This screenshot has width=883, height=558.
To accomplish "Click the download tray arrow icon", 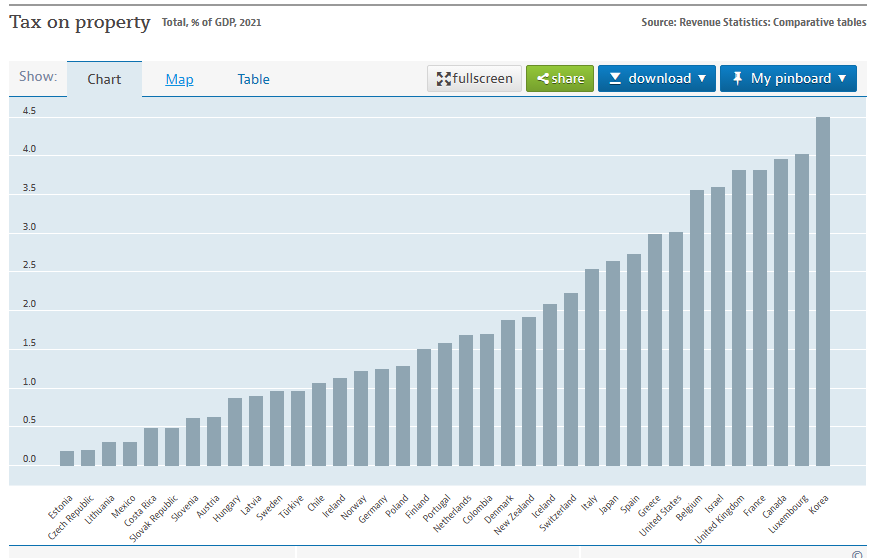I will coord(615,79).
